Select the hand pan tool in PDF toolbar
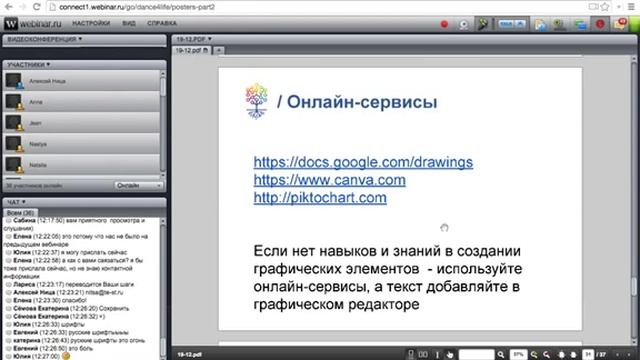Viewport: 640px width, 360px height. (450, 355)
